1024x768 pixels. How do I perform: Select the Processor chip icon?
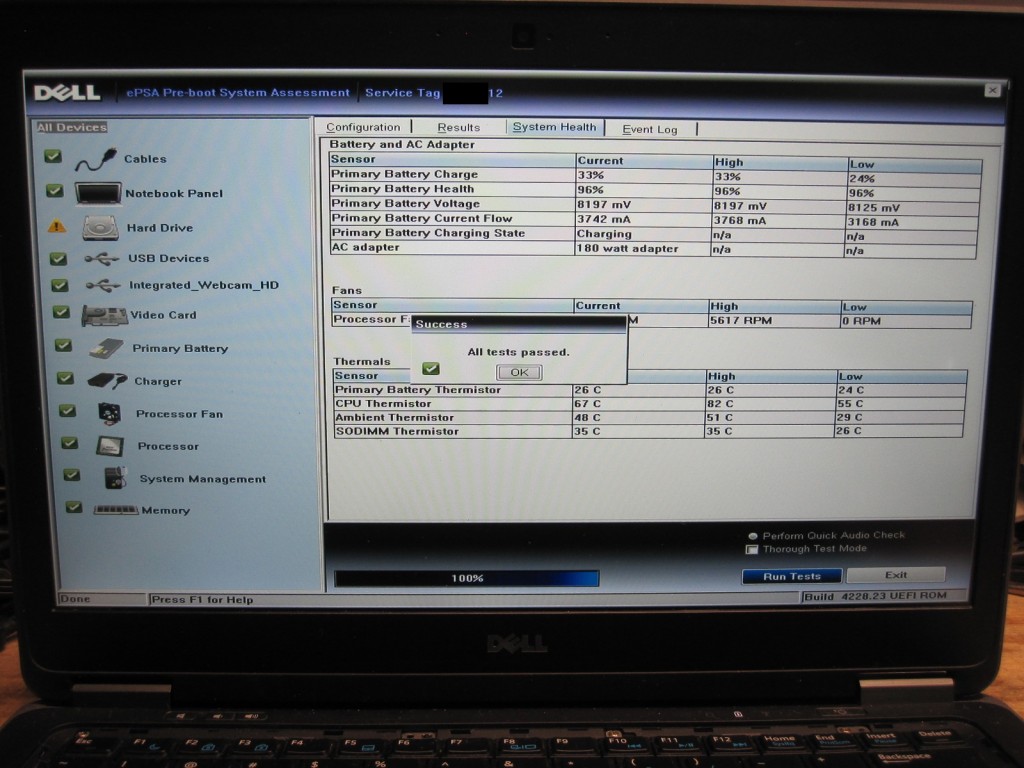coord(110,446)
